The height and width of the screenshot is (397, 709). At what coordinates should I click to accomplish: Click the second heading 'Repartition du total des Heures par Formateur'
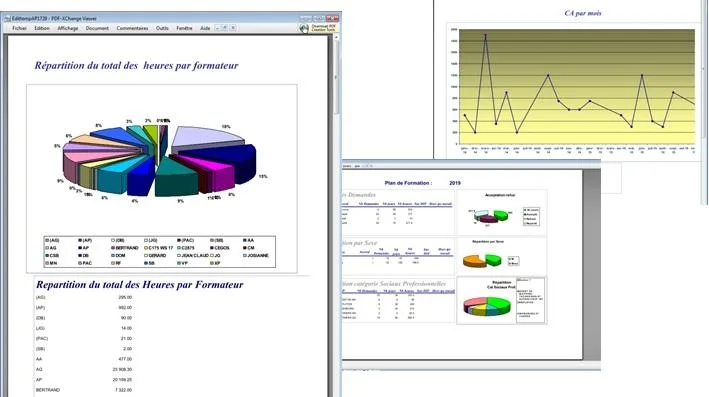[140, 284]
